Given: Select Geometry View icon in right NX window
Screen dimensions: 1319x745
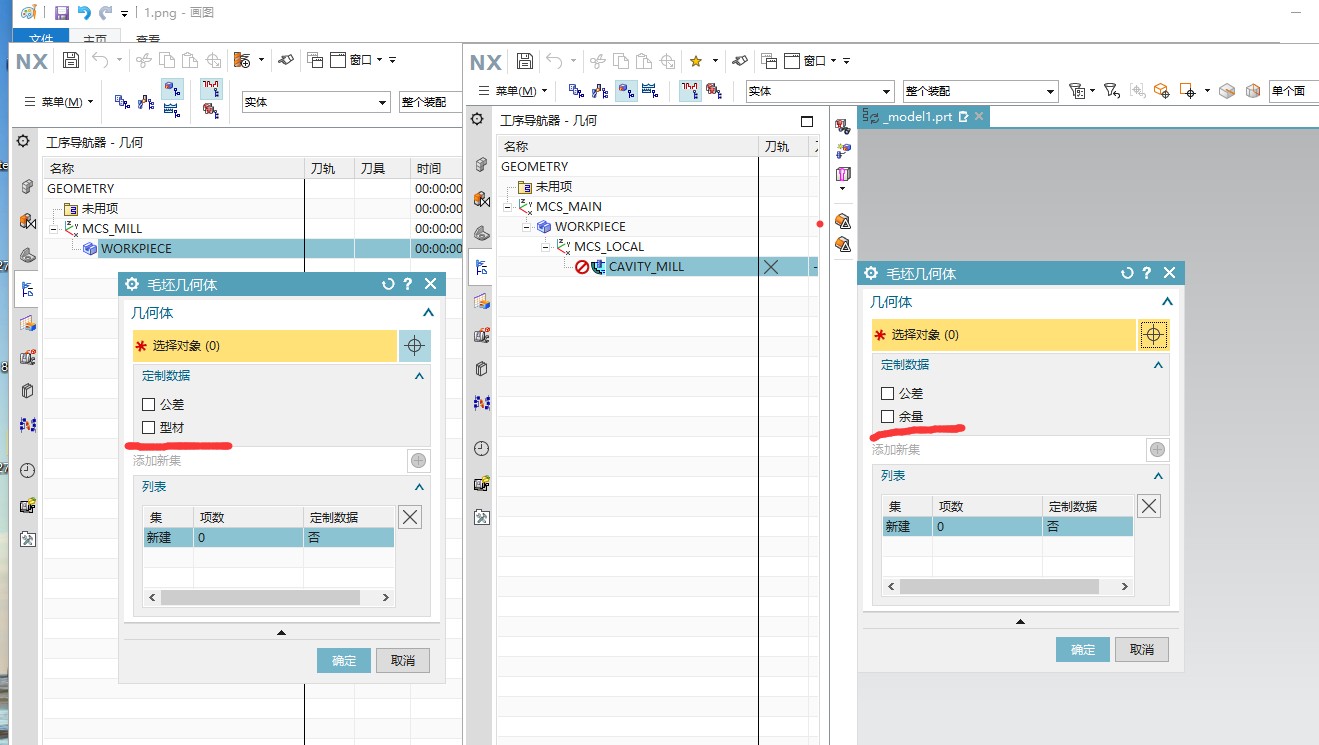Looking at the screenshot, I should tap(627, 91).
